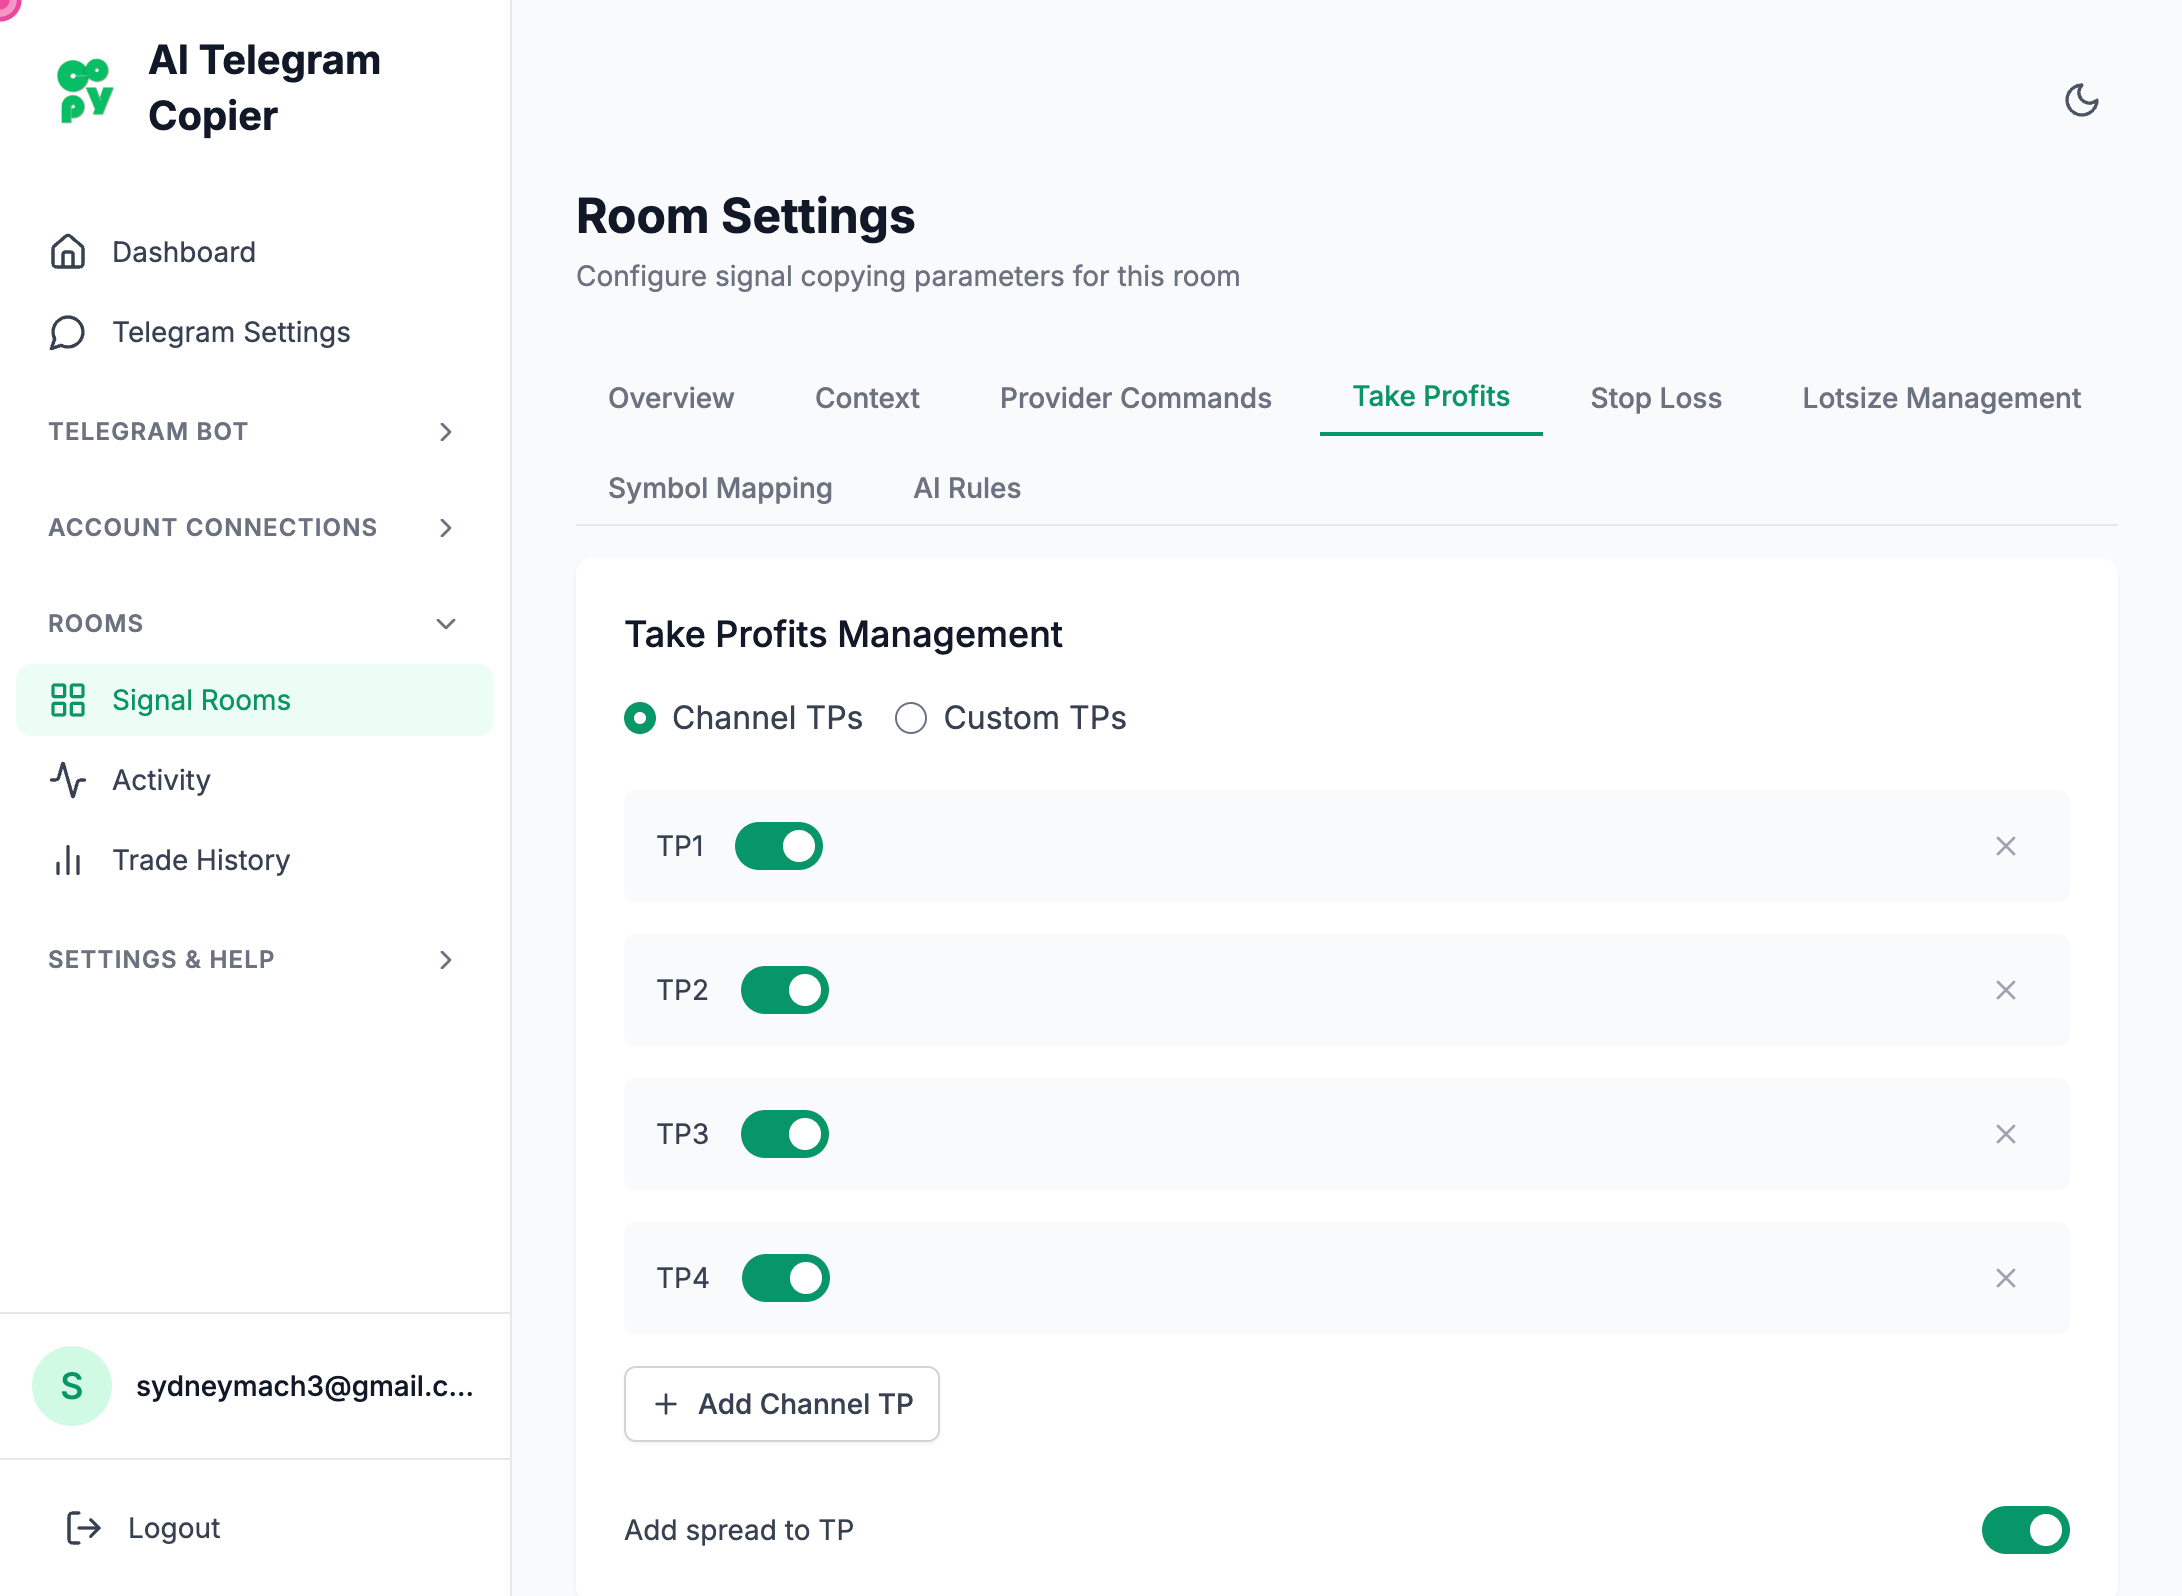The image size is (2182, 1596).
Task: Select the Custom TPs radio button
Action: pyautogui.click(x=911, y=718)
